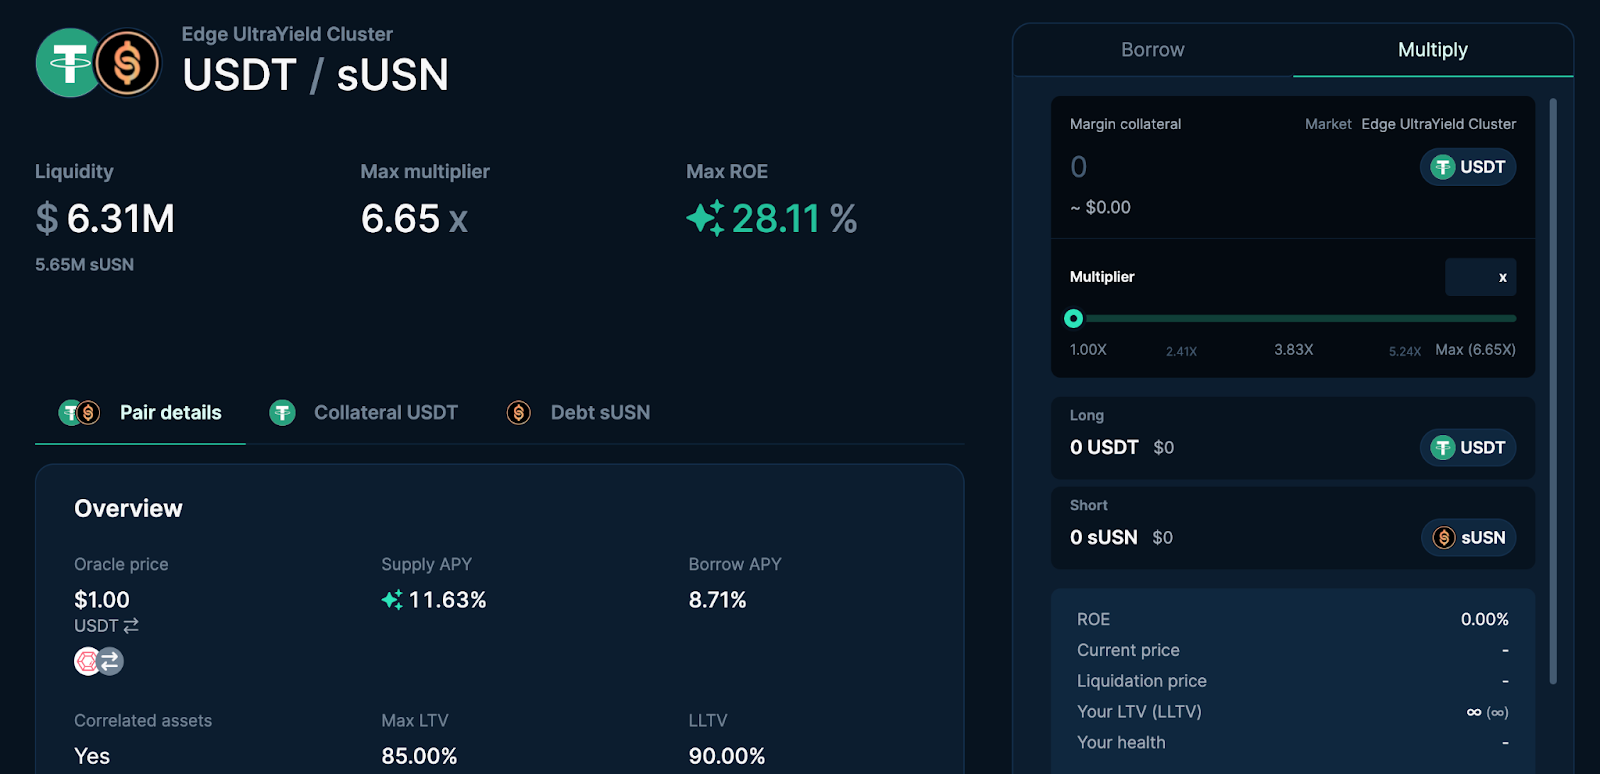Click the large sUSN token logo in header
Viewport: 1600px width, 774px height.
[x=128, y=63]
